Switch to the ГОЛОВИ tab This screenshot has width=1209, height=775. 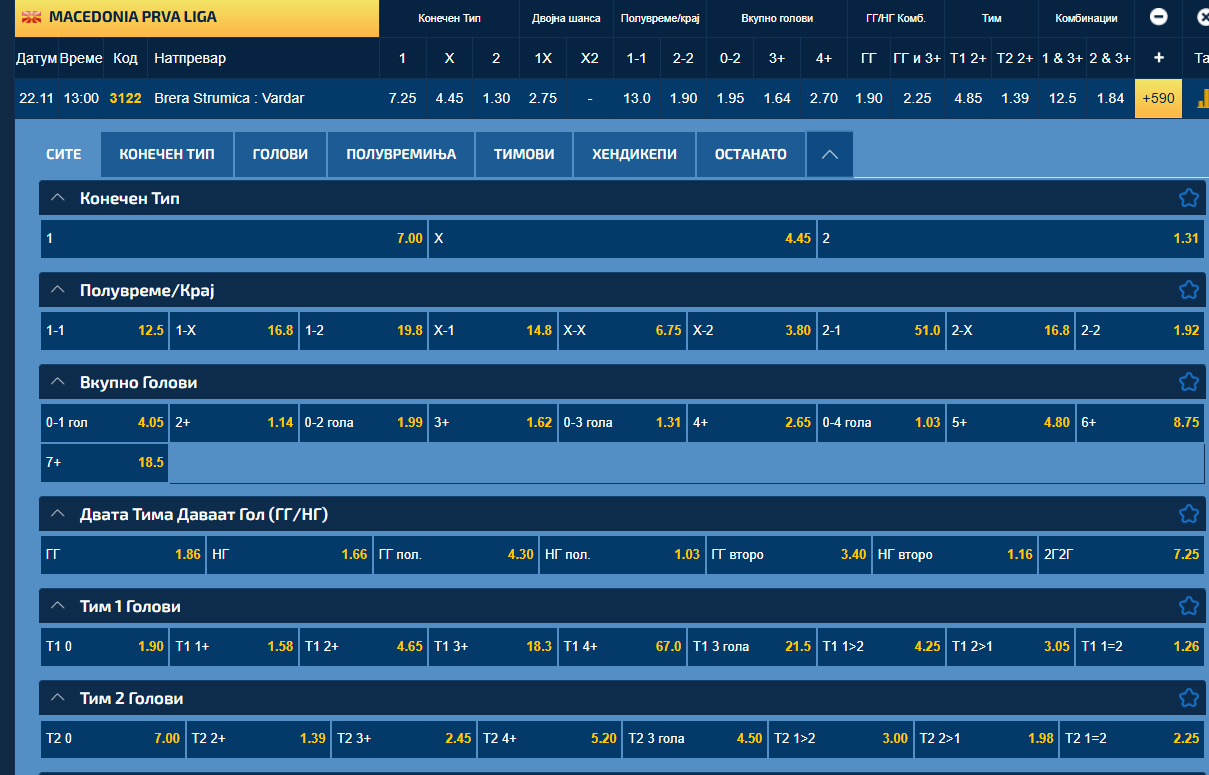click(x=280, y=154)
